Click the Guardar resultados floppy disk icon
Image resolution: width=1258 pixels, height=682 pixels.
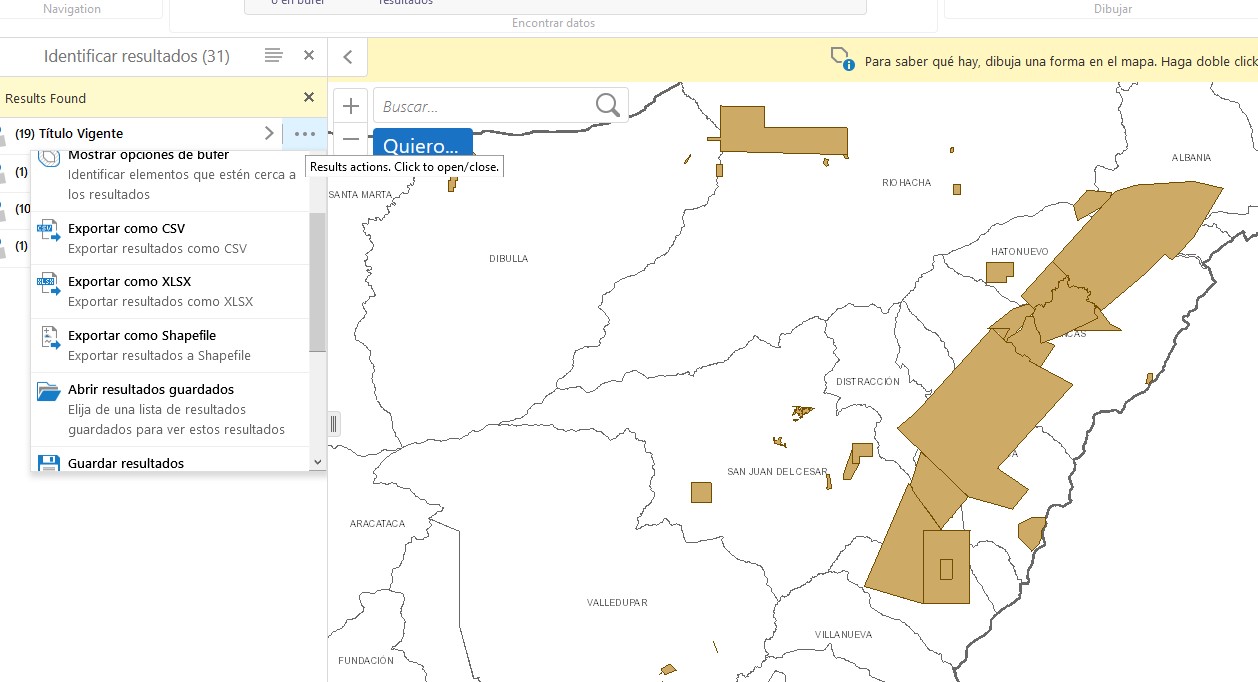pyautogui.click(x=48, y=463)
